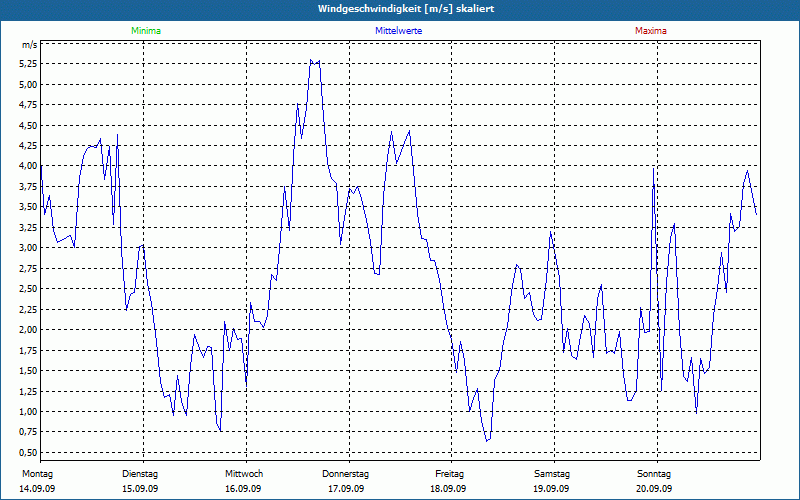Click the 5,00 y-axis value
The width and height of the screenshot is (800, 500).
[30, 84]
